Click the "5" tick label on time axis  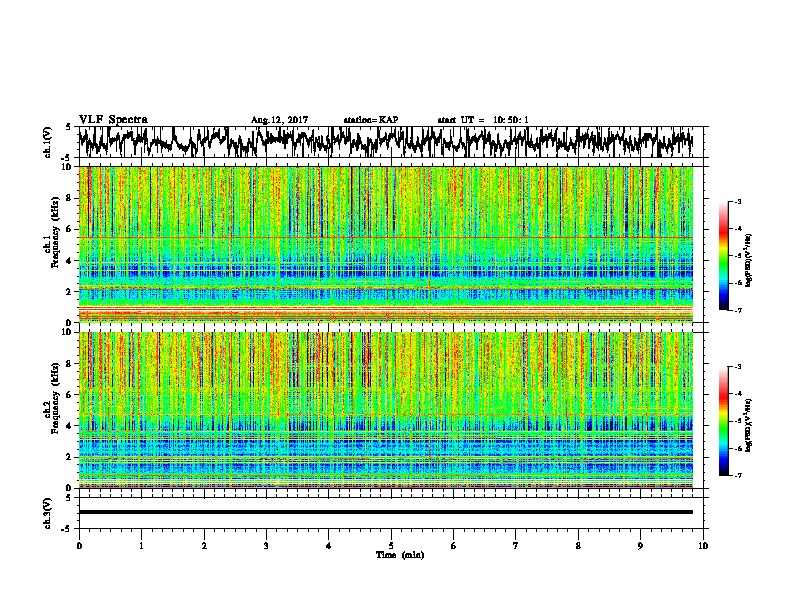391,546
